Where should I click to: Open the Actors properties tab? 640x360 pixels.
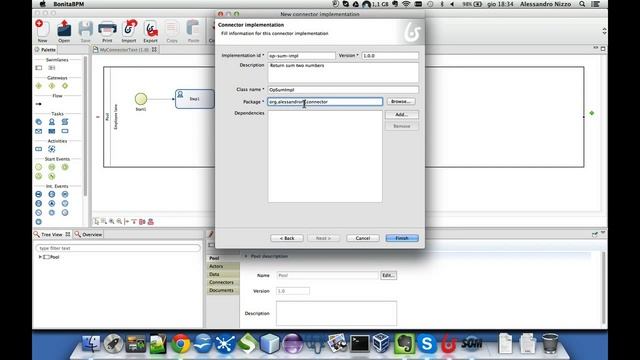(222, 266)
